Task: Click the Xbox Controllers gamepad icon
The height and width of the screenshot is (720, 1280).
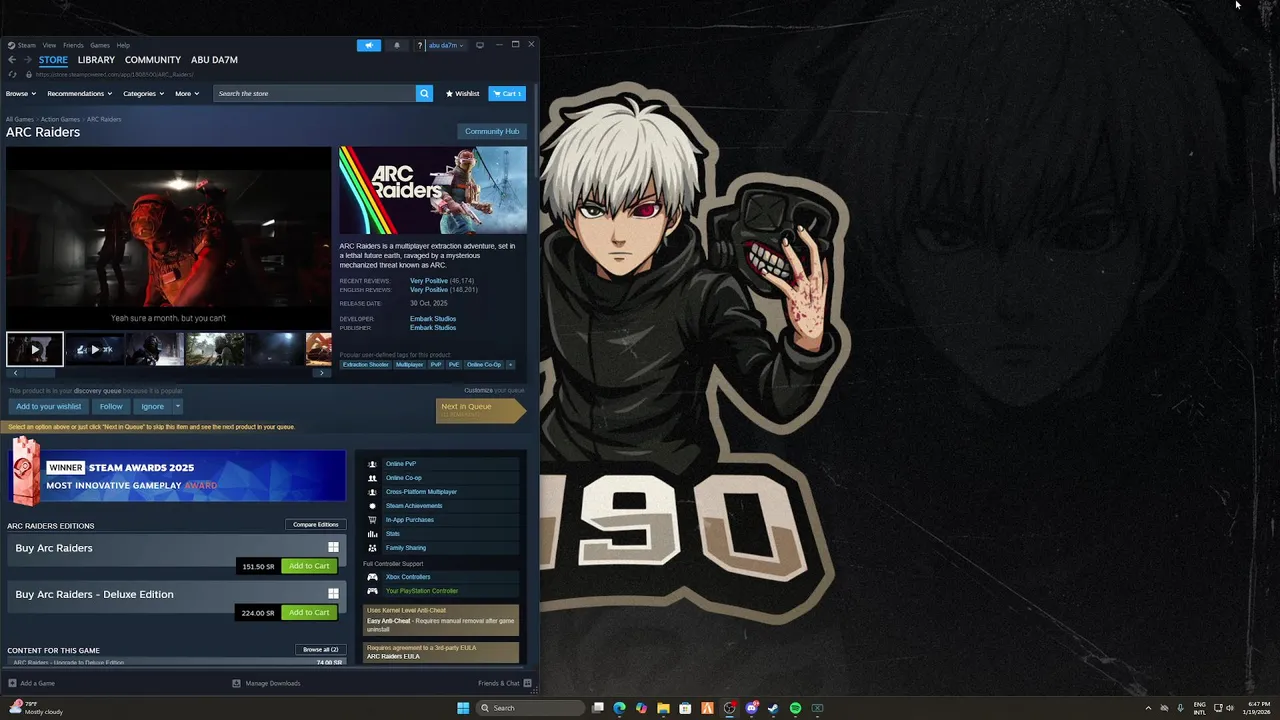Action: [x=372, y=577]
